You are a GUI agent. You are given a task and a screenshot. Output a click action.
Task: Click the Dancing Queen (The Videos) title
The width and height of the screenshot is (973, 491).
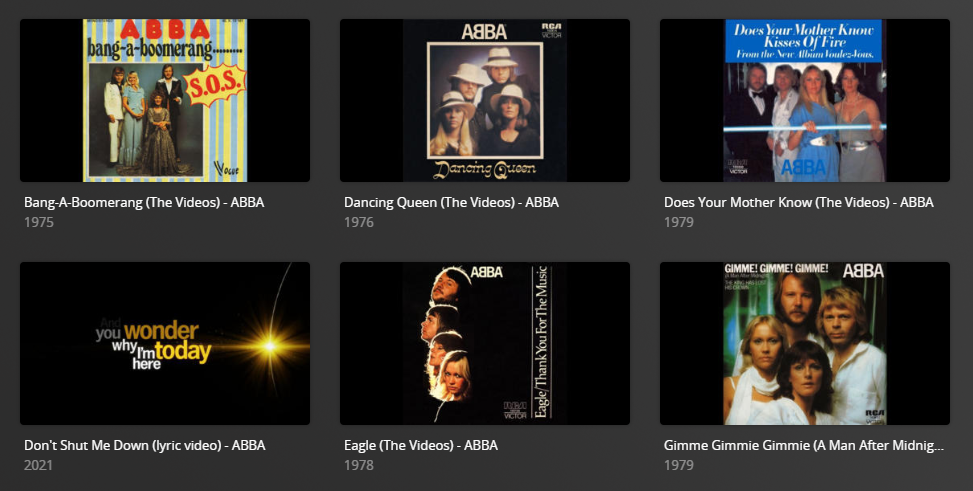pyautogui.click(x=451, y=202)
